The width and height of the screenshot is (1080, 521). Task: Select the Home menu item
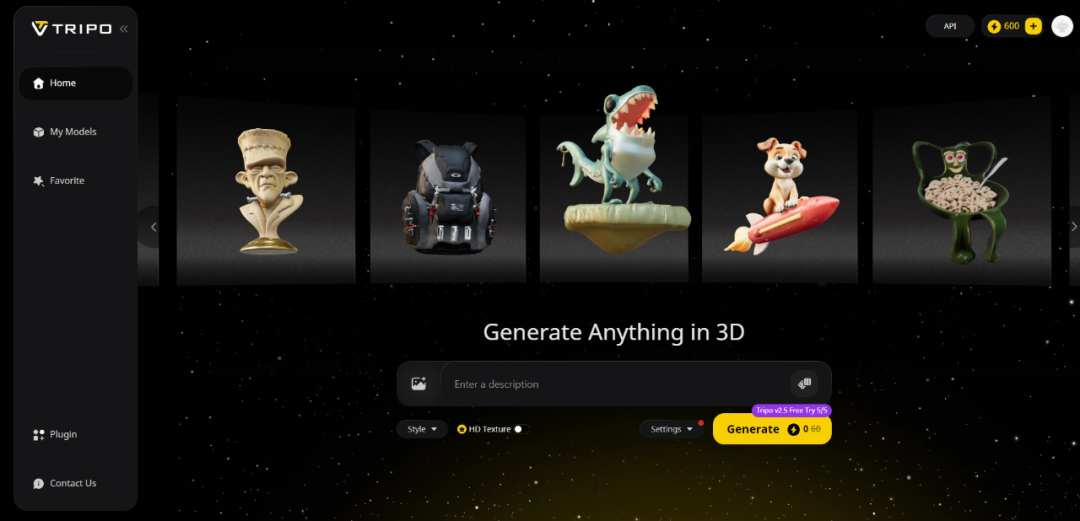(x=75, y=83)
